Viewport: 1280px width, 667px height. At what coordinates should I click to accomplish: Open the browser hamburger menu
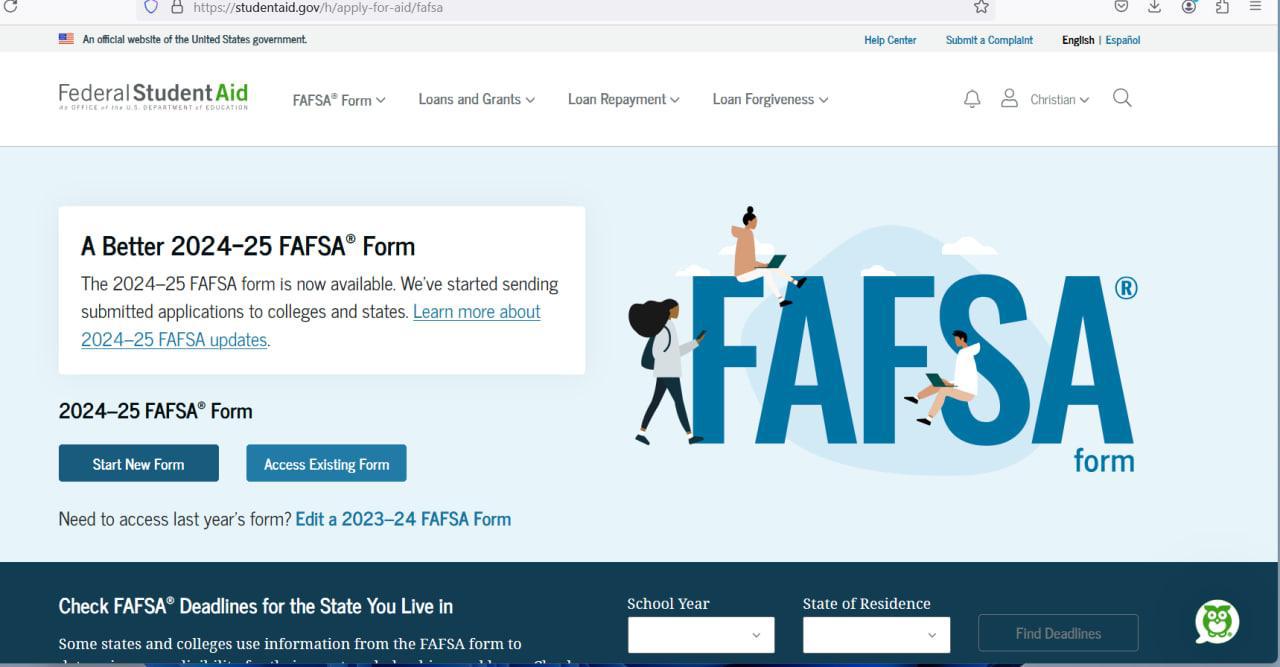tap(1255, 7)
